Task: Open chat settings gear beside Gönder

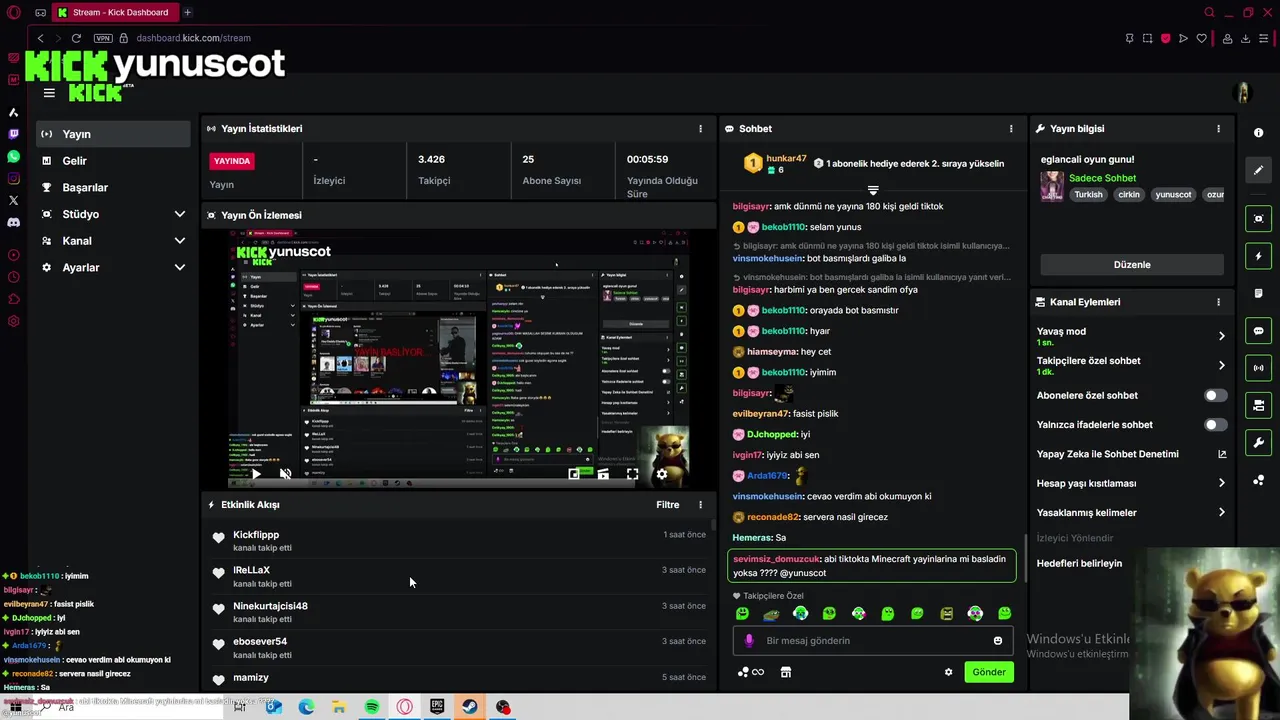Action: point(948,672)
